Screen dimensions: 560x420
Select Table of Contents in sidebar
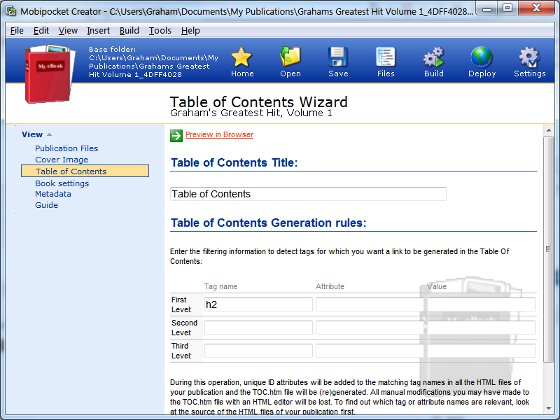(85, 171)
